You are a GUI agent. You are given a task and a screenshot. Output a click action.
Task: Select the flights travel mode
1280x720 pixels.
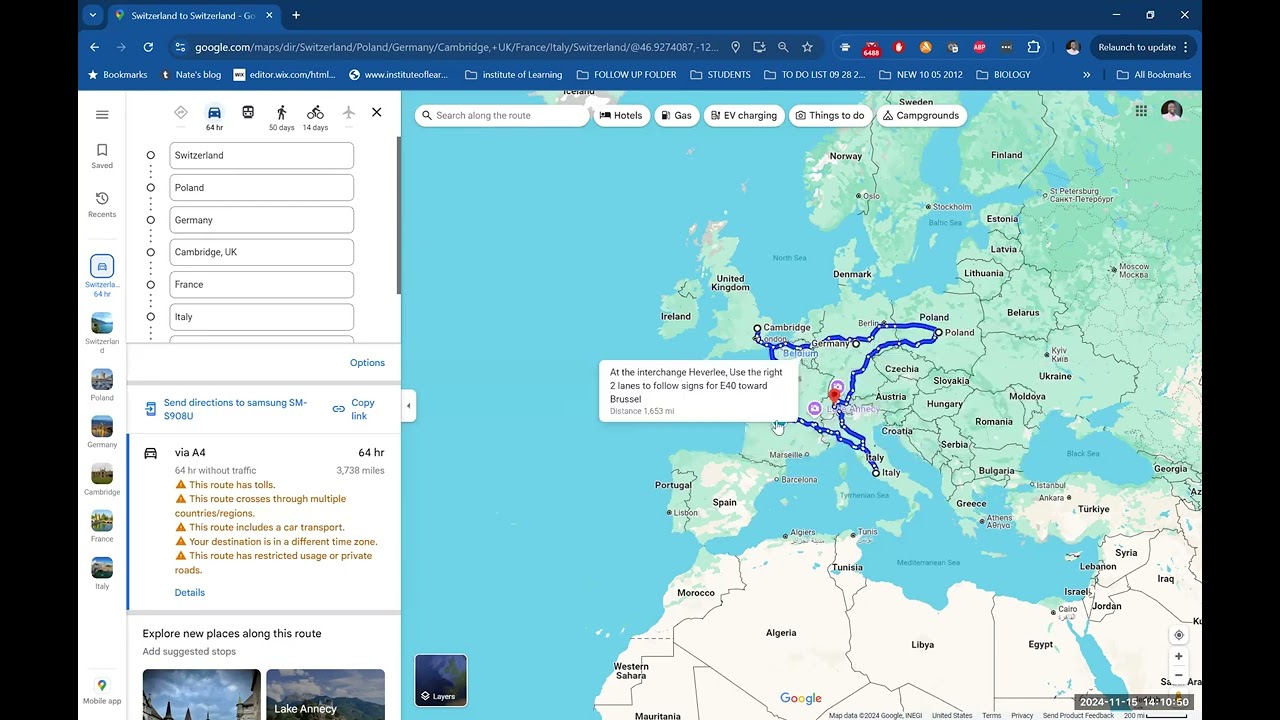tap(348, 113)
